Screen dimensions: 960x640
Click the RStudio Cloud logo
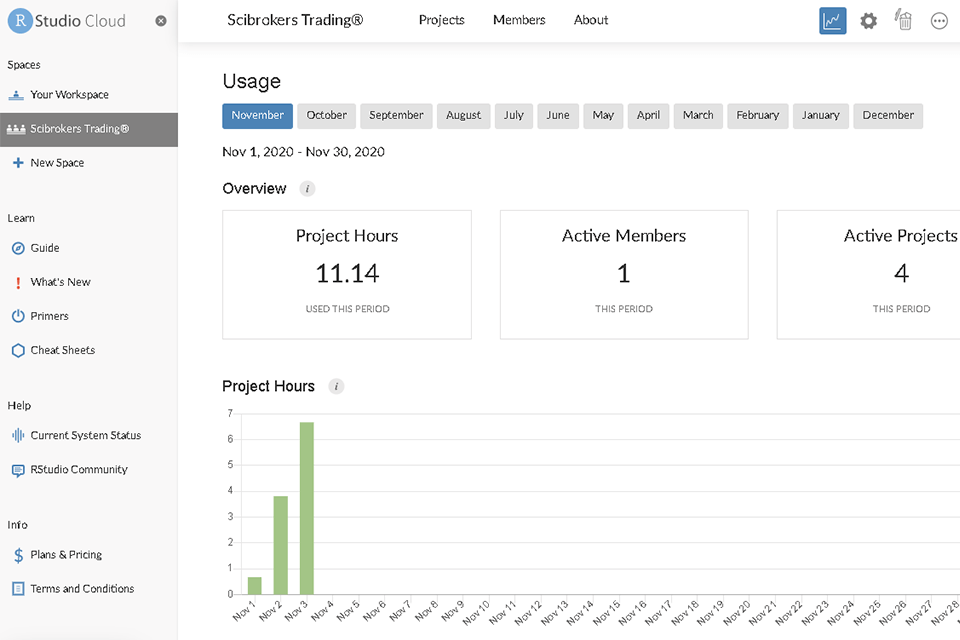(x=67, y=21)
